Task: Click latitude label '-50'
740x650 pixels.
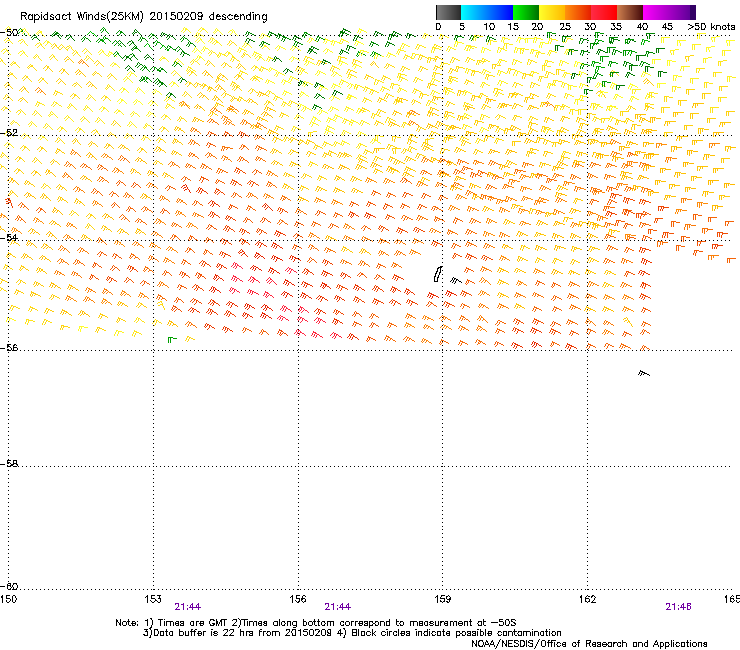Action: point(9,33)
